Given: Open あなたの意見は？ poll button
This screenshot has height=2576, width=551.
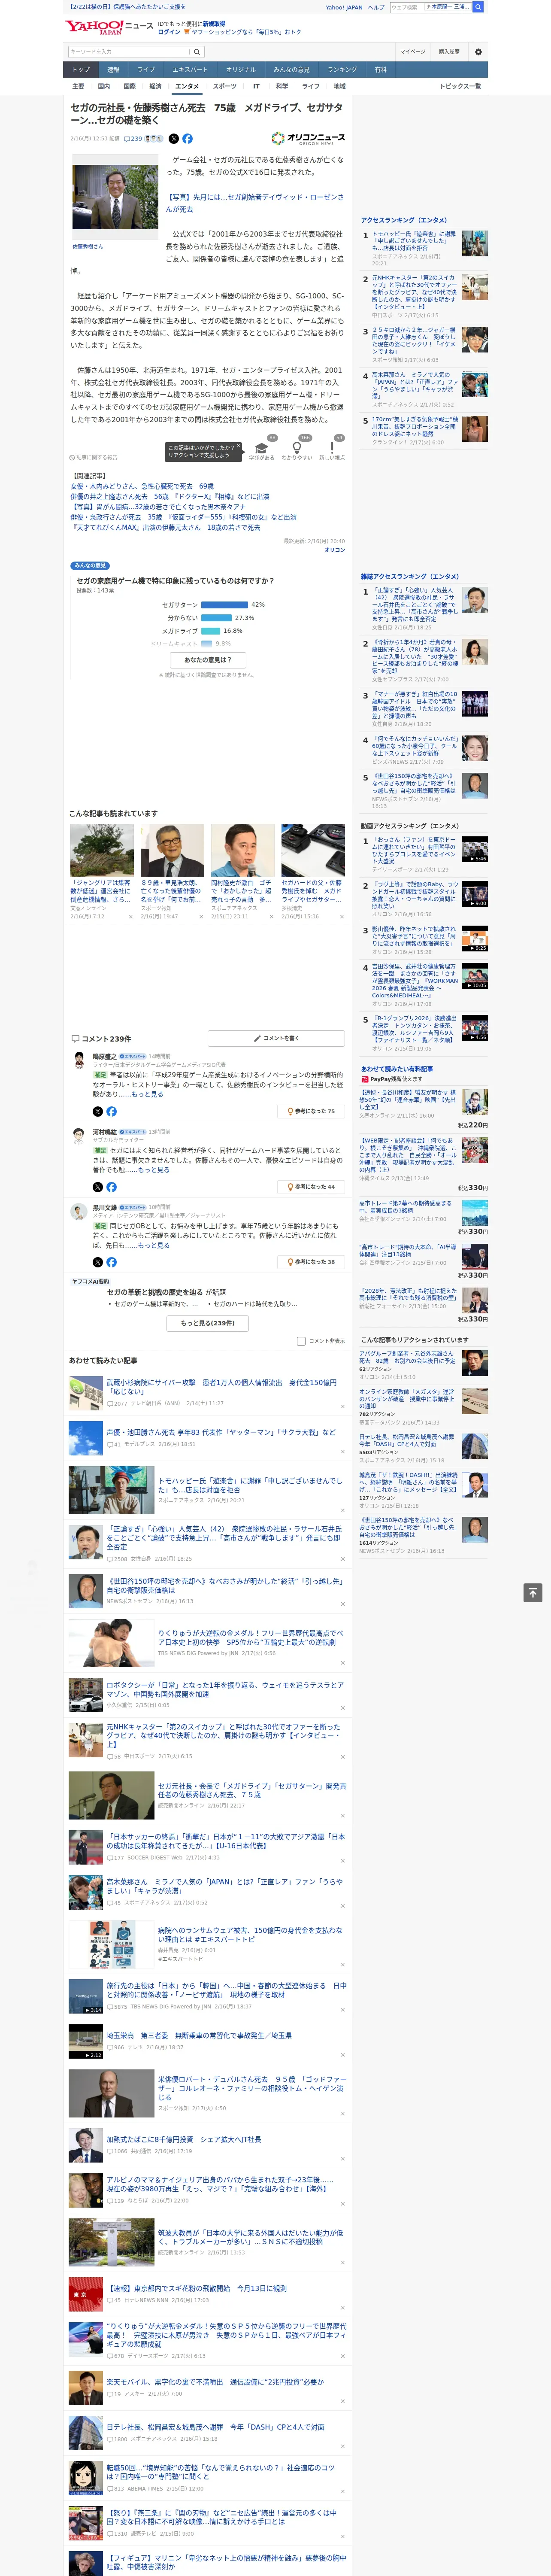Looking at the screenshot, I should (208, 660).
